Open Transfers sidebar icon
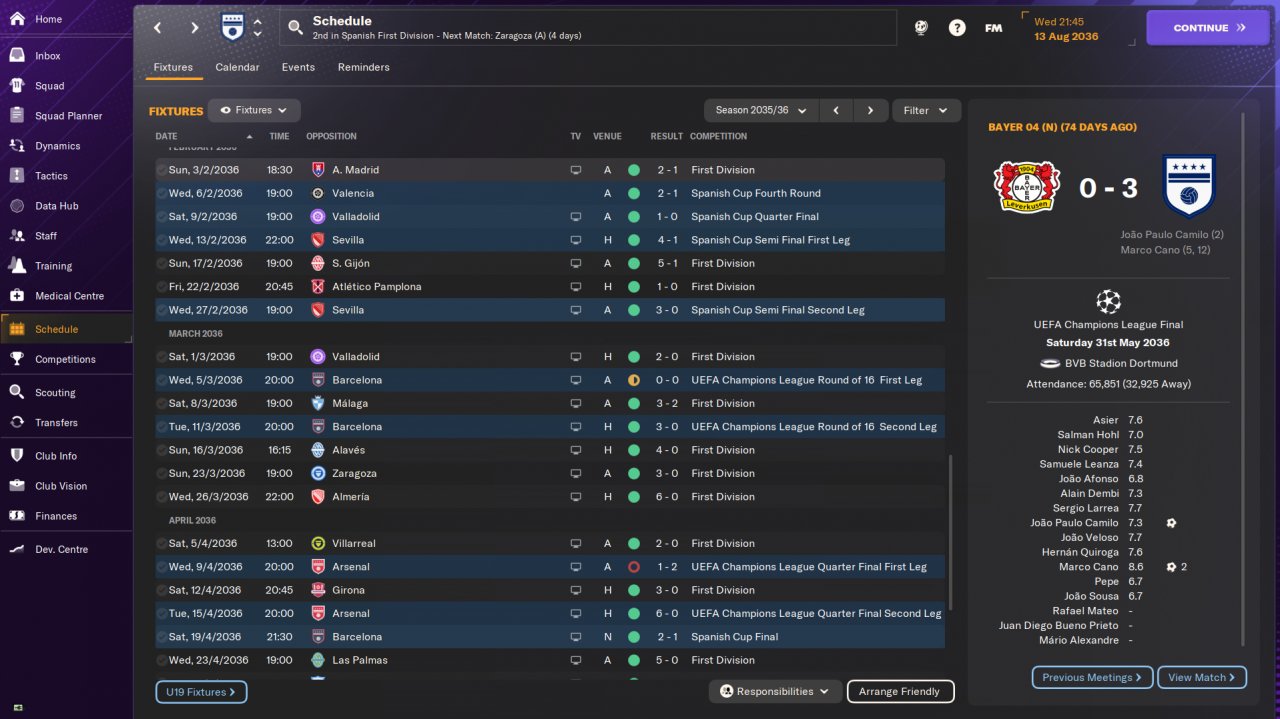This screenshot has width=1280, height=719. pyautogui.click(x=17, y=423)
